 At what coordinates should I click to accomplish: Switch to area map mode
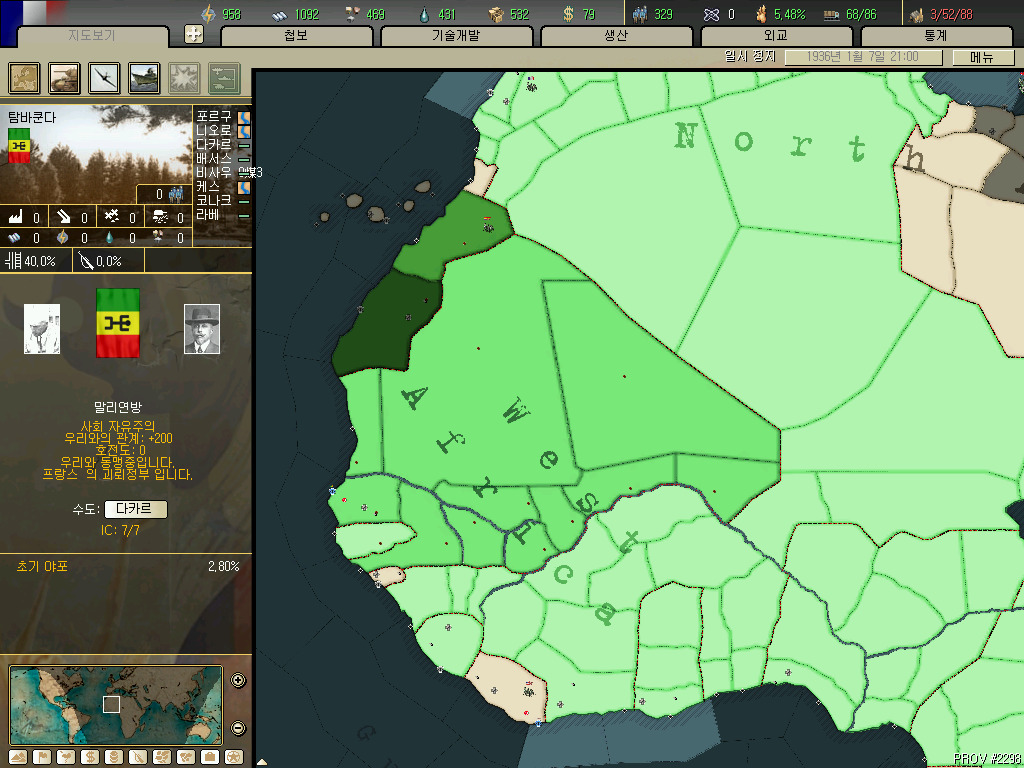pyautogui.click(x=185, y=757)
